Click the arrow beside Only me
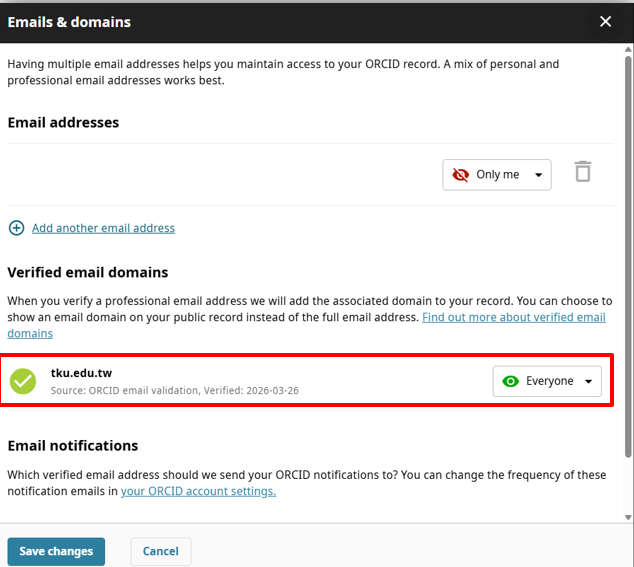Image resolution: width=634 pixels, height=567 pixels. pyautogui.click(x=538, y=175)
